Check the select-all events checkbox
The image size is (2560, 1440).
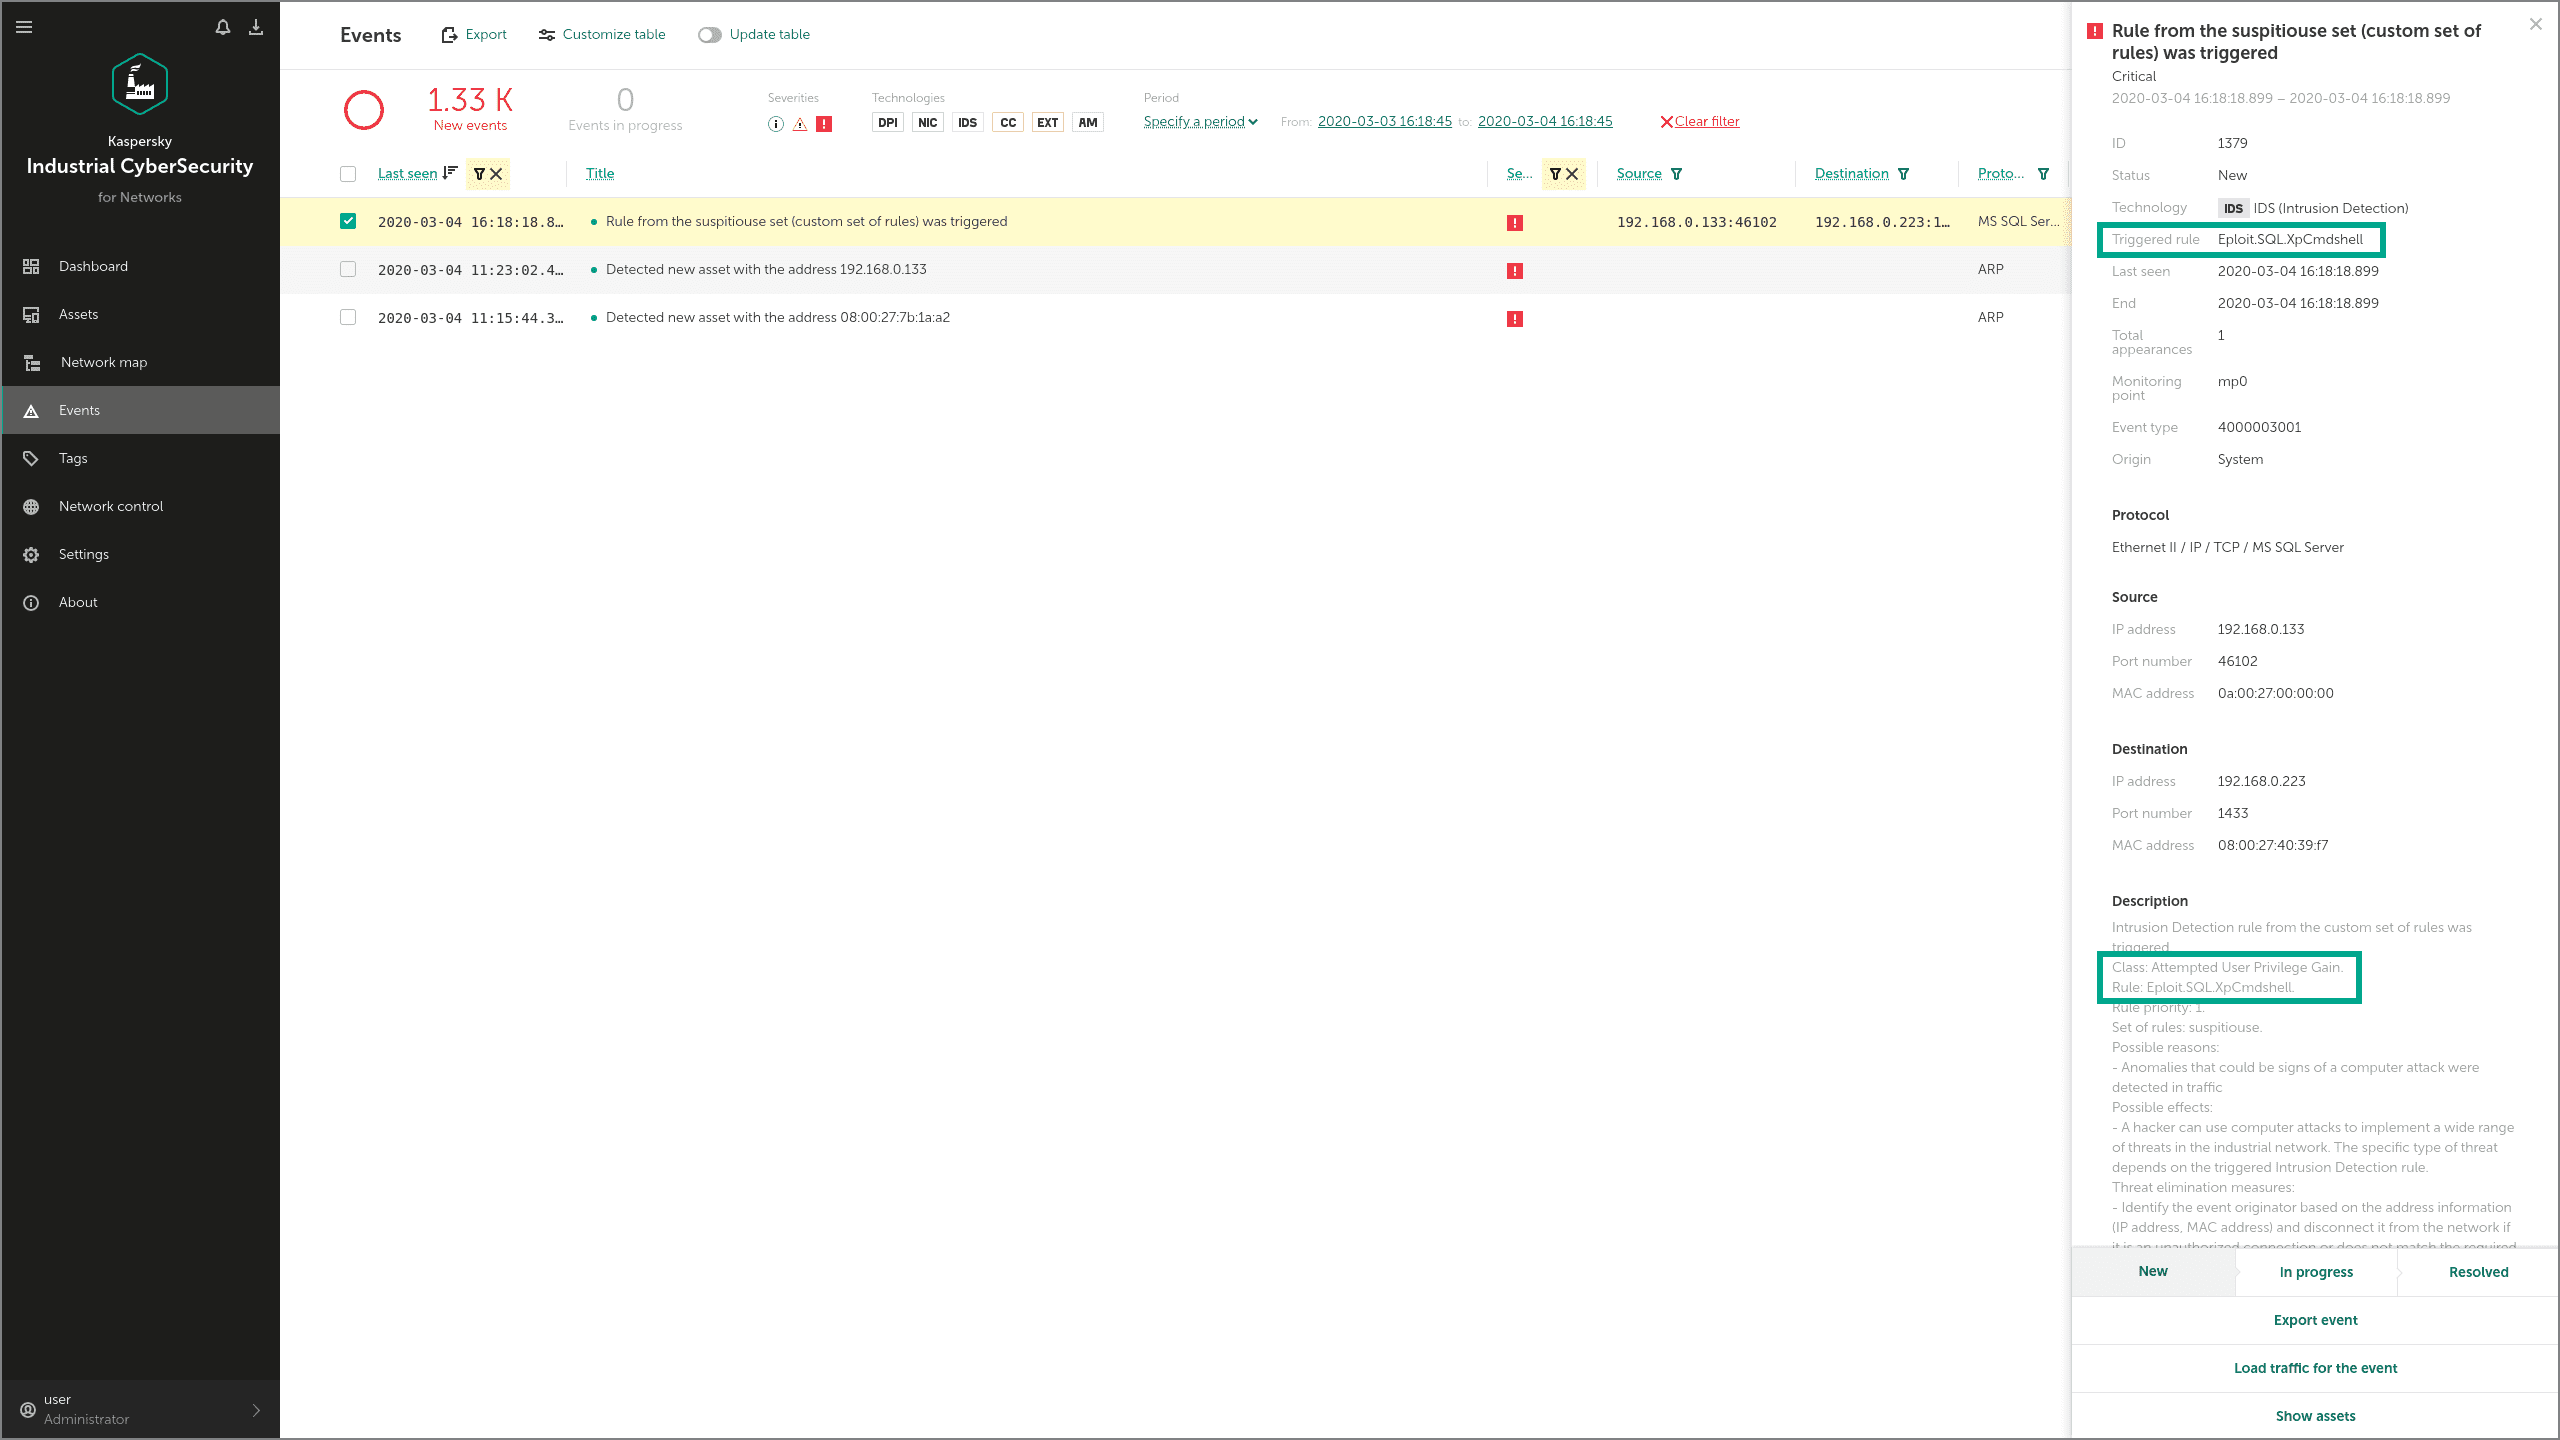coord(348,174)
